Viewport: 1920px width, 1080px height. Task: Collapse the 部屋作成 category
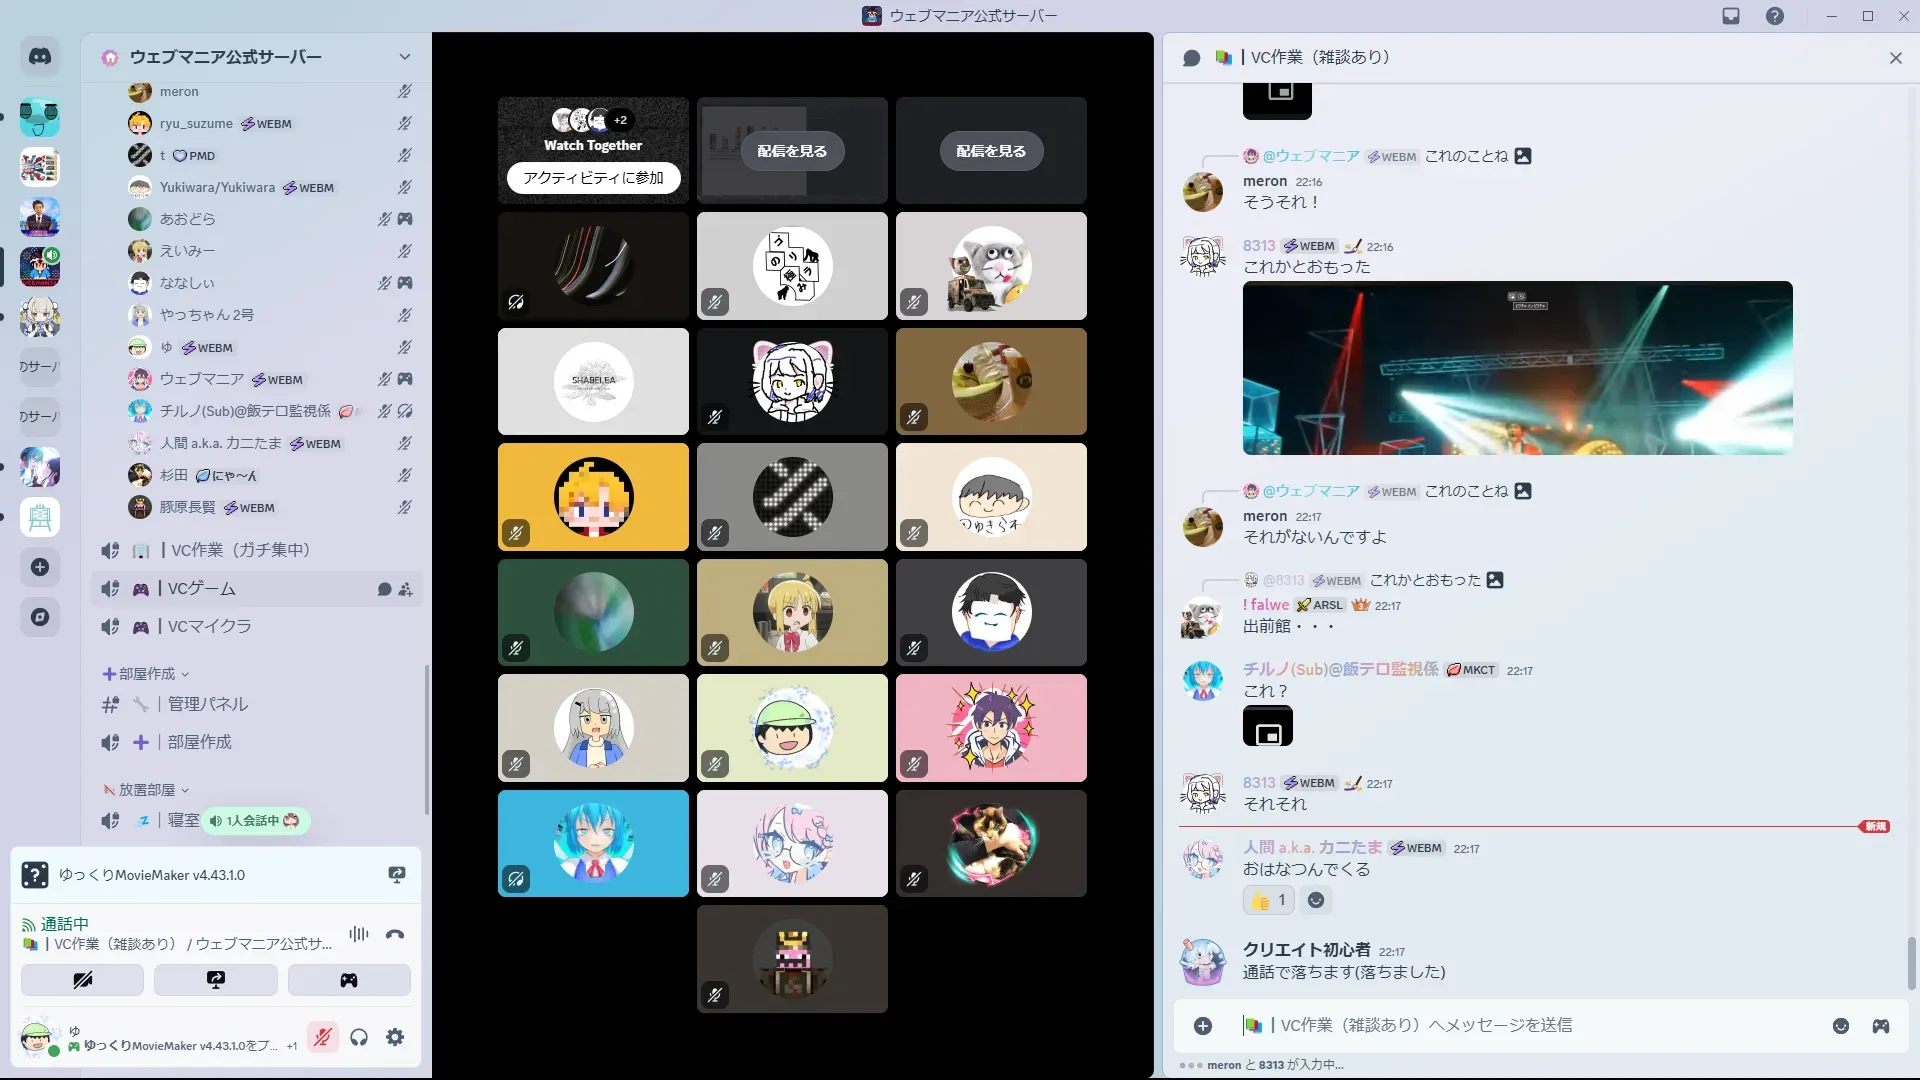(x=146, y=674)
